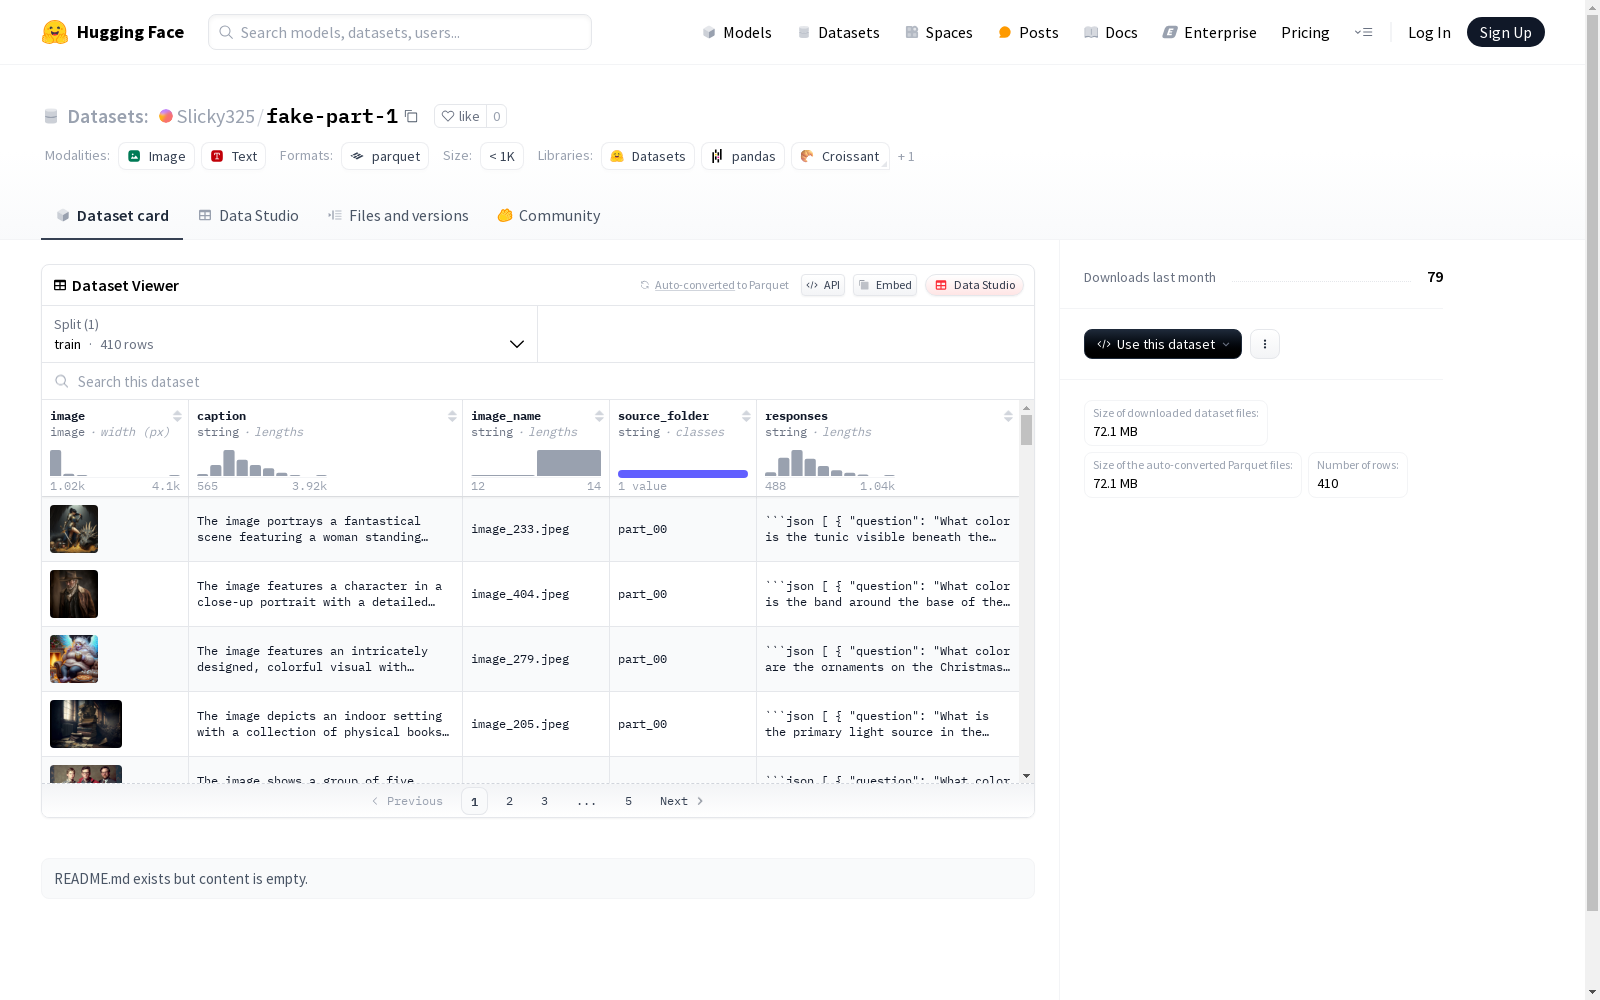Click the Hugging Face logo icon
Screen dimensions: 1600x1000
(x=55, y=32)
